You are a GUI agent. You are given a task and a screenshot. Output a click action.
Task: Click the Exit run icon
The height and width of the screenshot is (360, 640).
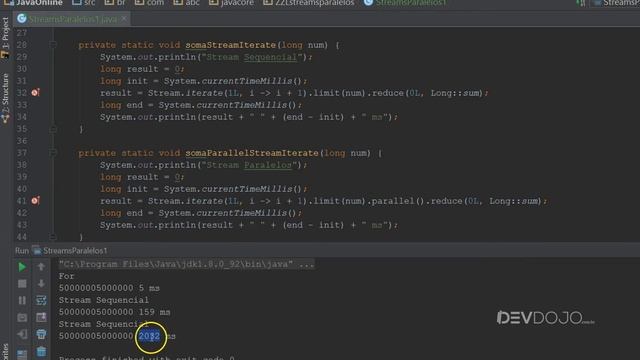(22, 334)
